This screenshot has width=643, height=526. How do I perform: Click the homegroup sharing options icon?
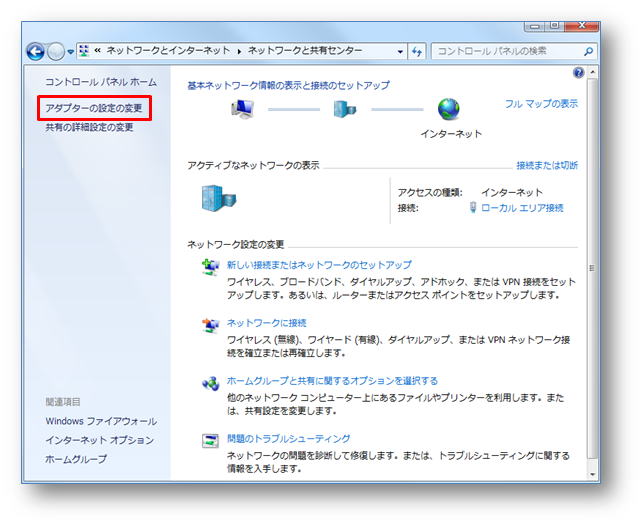[210, 383]
